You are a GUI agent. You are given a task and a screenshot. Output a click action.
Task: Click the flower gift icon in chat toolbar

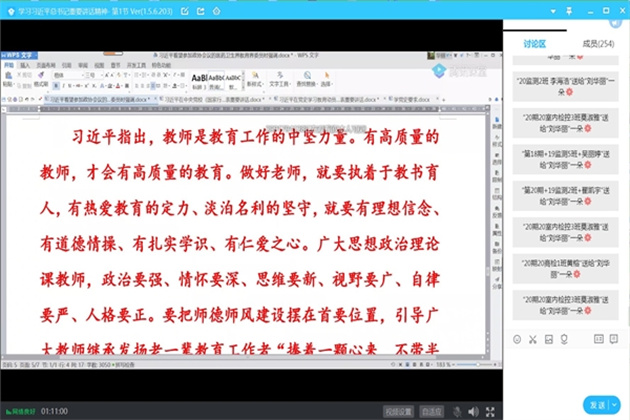(x=564, y=339)
